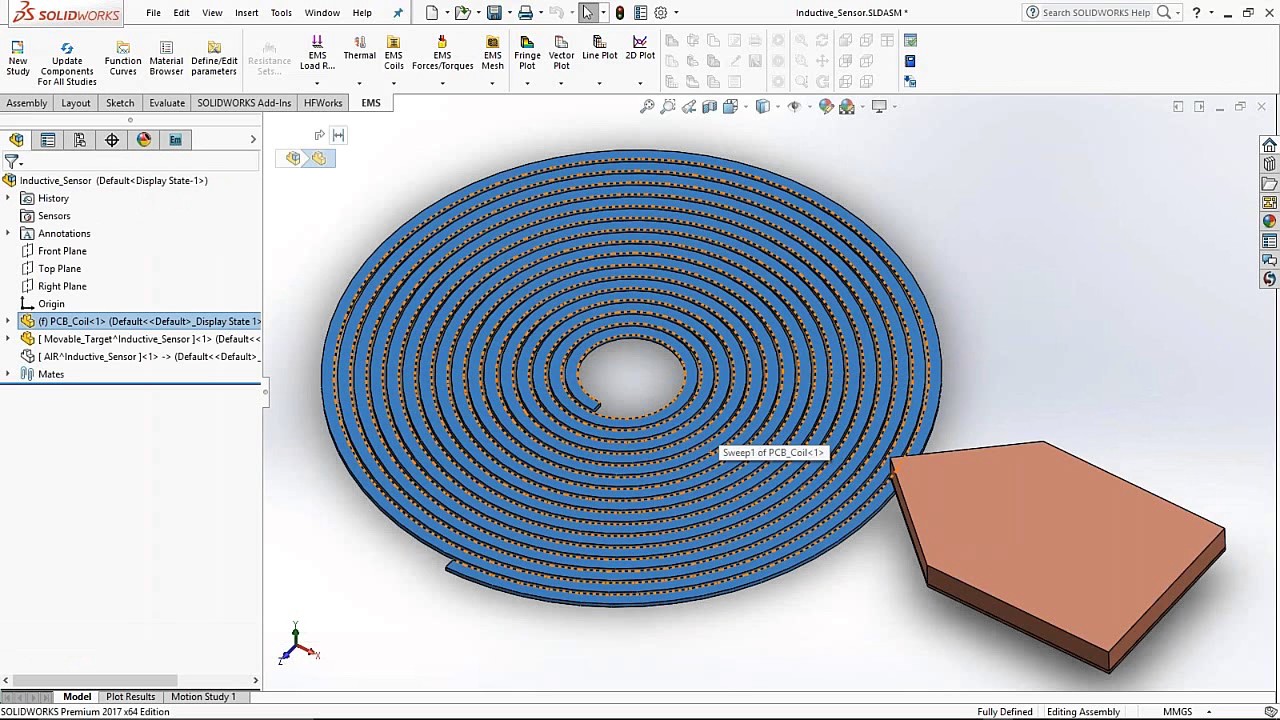Switch to Motion Study 1 tab
Viewport: 1280px width, 720px height.
[x=203, y=697]
